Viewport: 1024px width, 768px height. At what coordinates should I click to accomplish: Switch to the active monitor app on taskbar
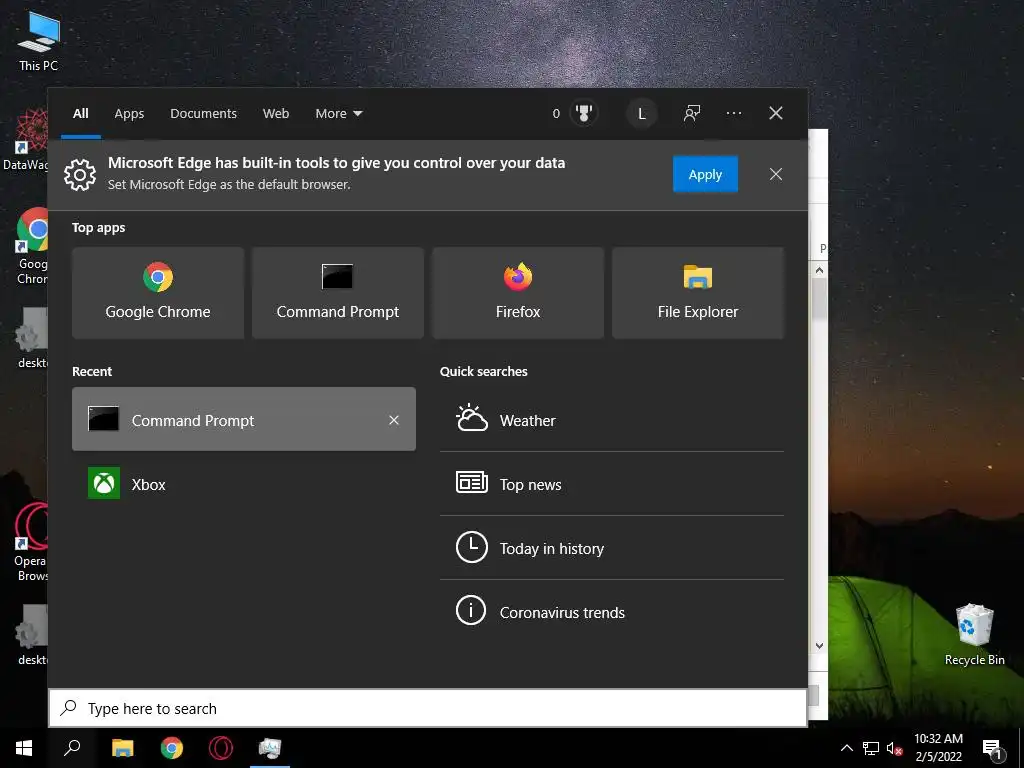[x=270, y=748]
